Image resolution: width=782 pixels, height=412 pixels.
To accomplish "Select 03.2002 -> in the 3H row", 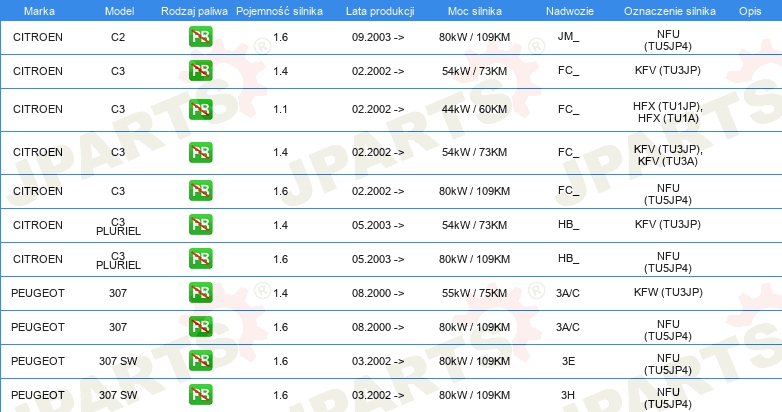I will tap(378, 395).
